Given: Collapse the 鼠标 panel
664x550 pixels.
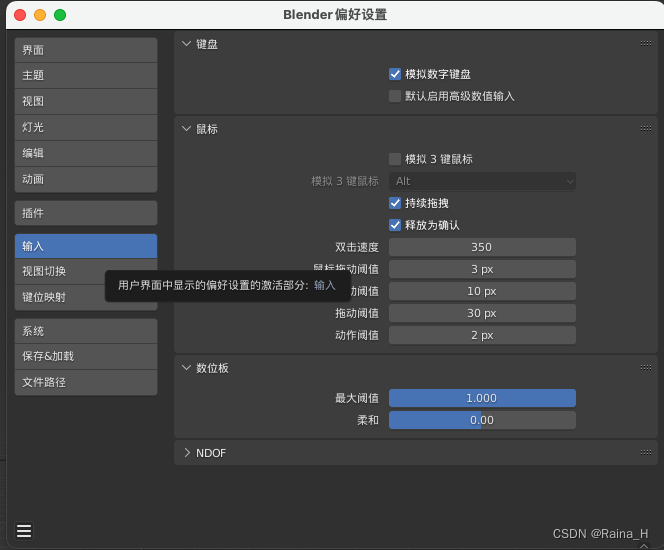Looking at the screenshot, I should [x=186, y=129].
